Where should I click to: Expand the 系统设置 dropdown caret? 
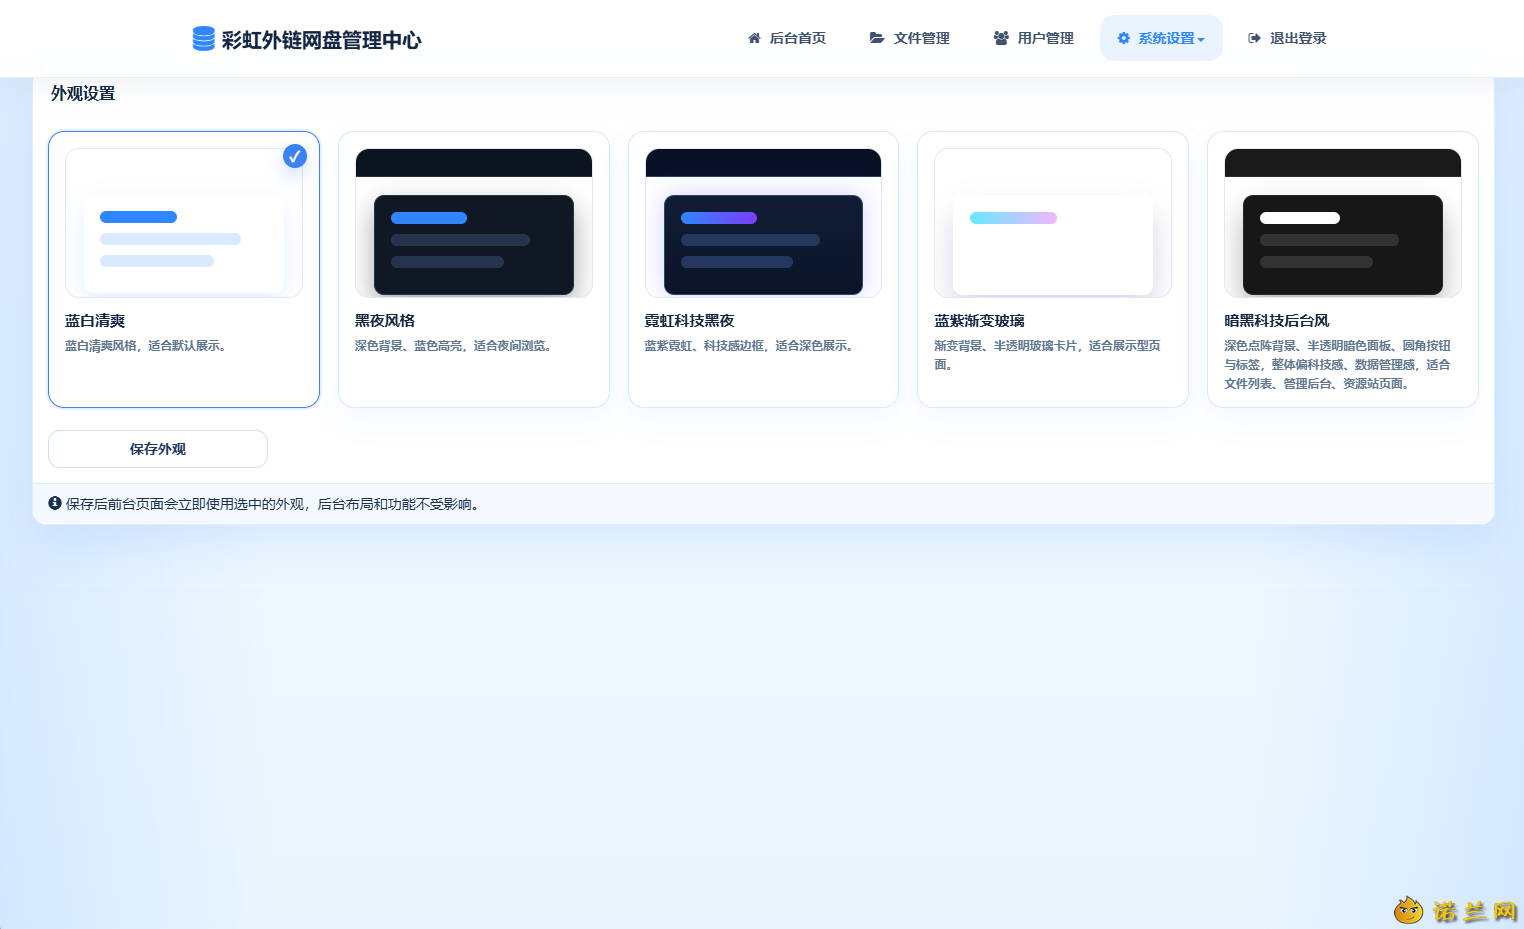click(x=1201, y=40)
